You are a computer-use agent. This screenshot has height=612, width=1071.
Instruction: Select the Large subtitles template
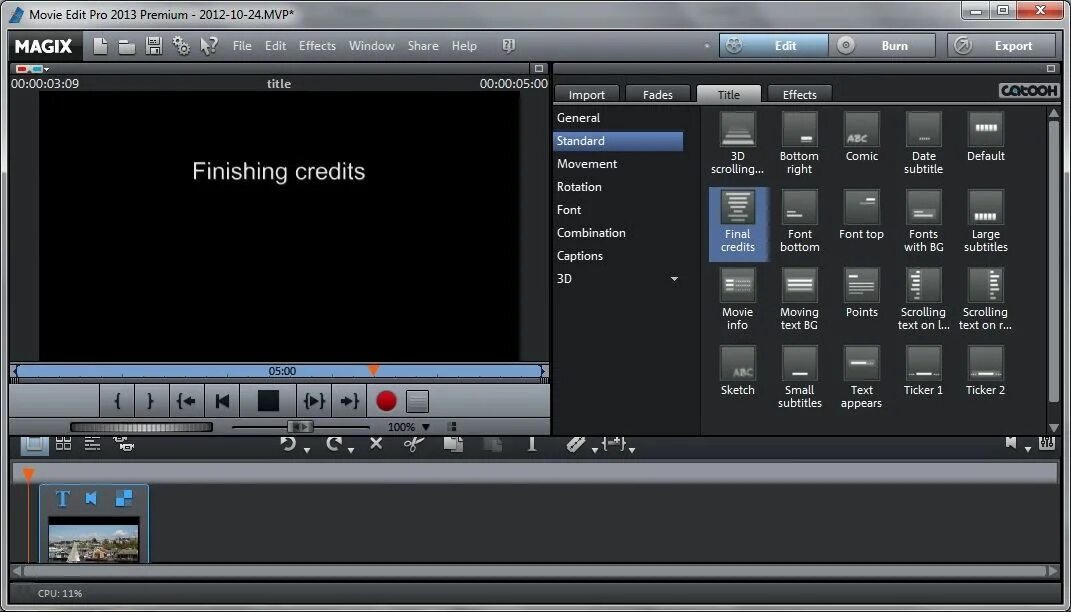(x=986, y=221)
